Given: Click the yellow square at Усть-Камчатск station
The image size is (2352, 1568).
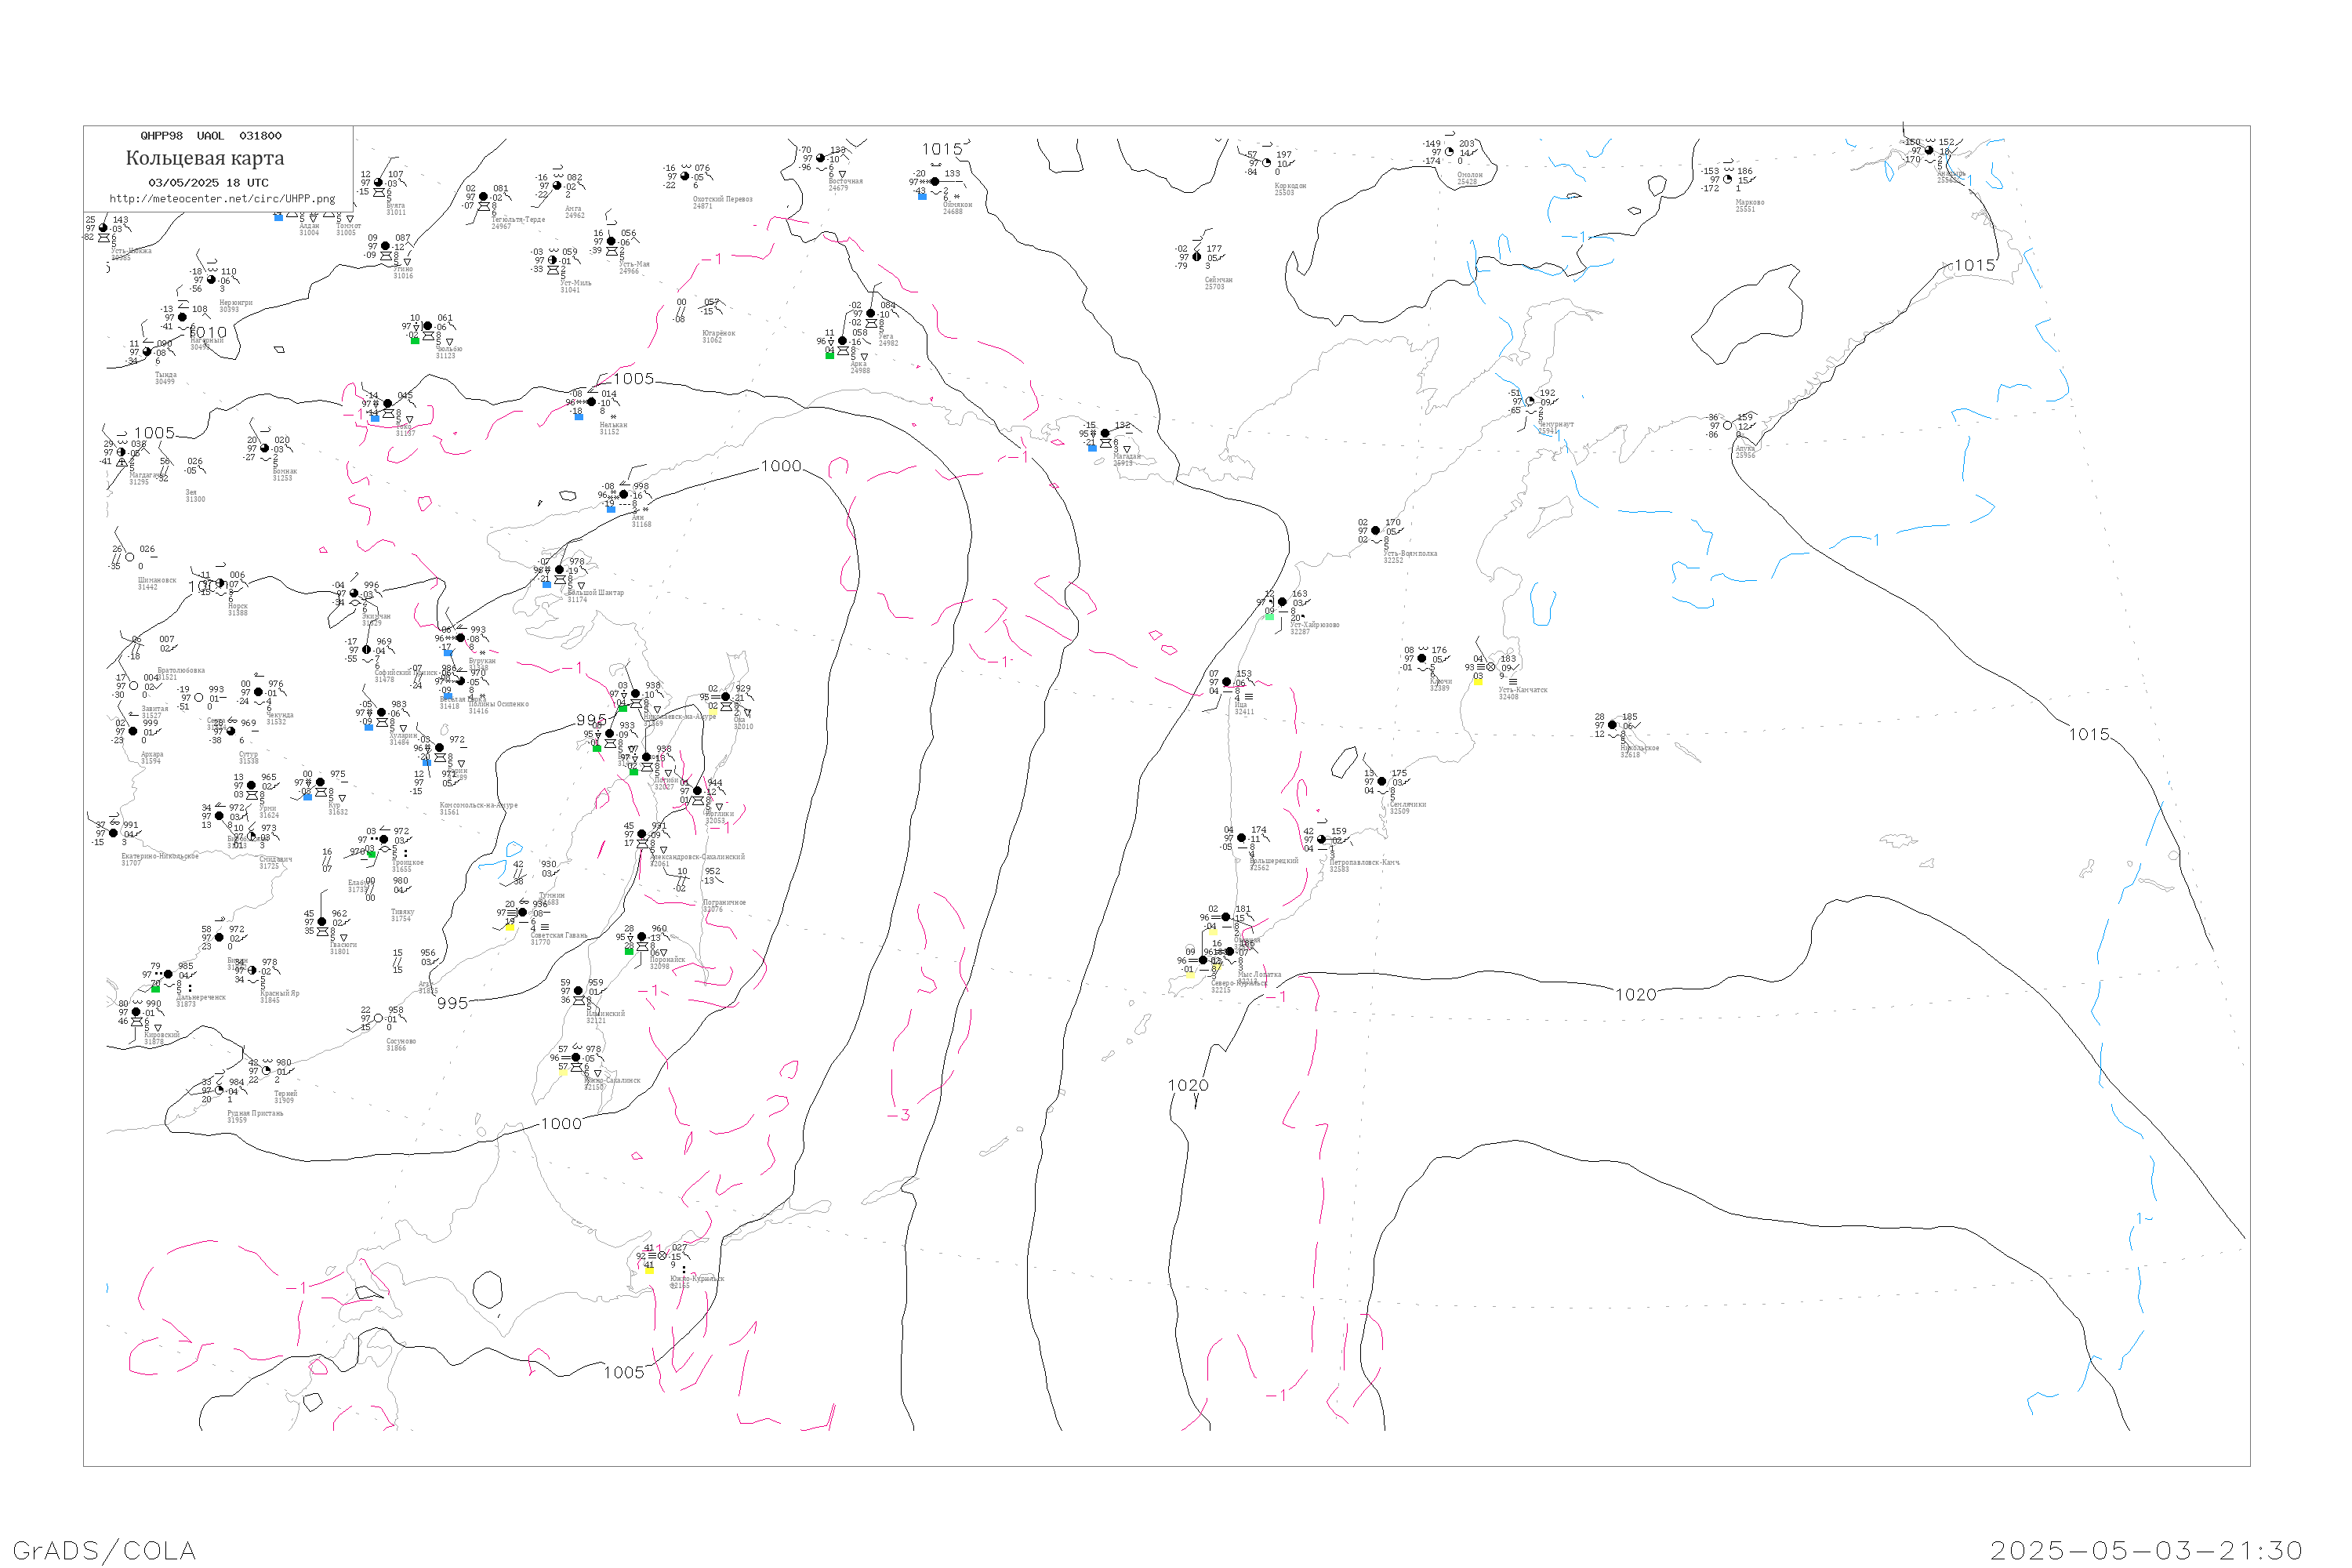Looking at the screenshot, I should pos(1478,681).
